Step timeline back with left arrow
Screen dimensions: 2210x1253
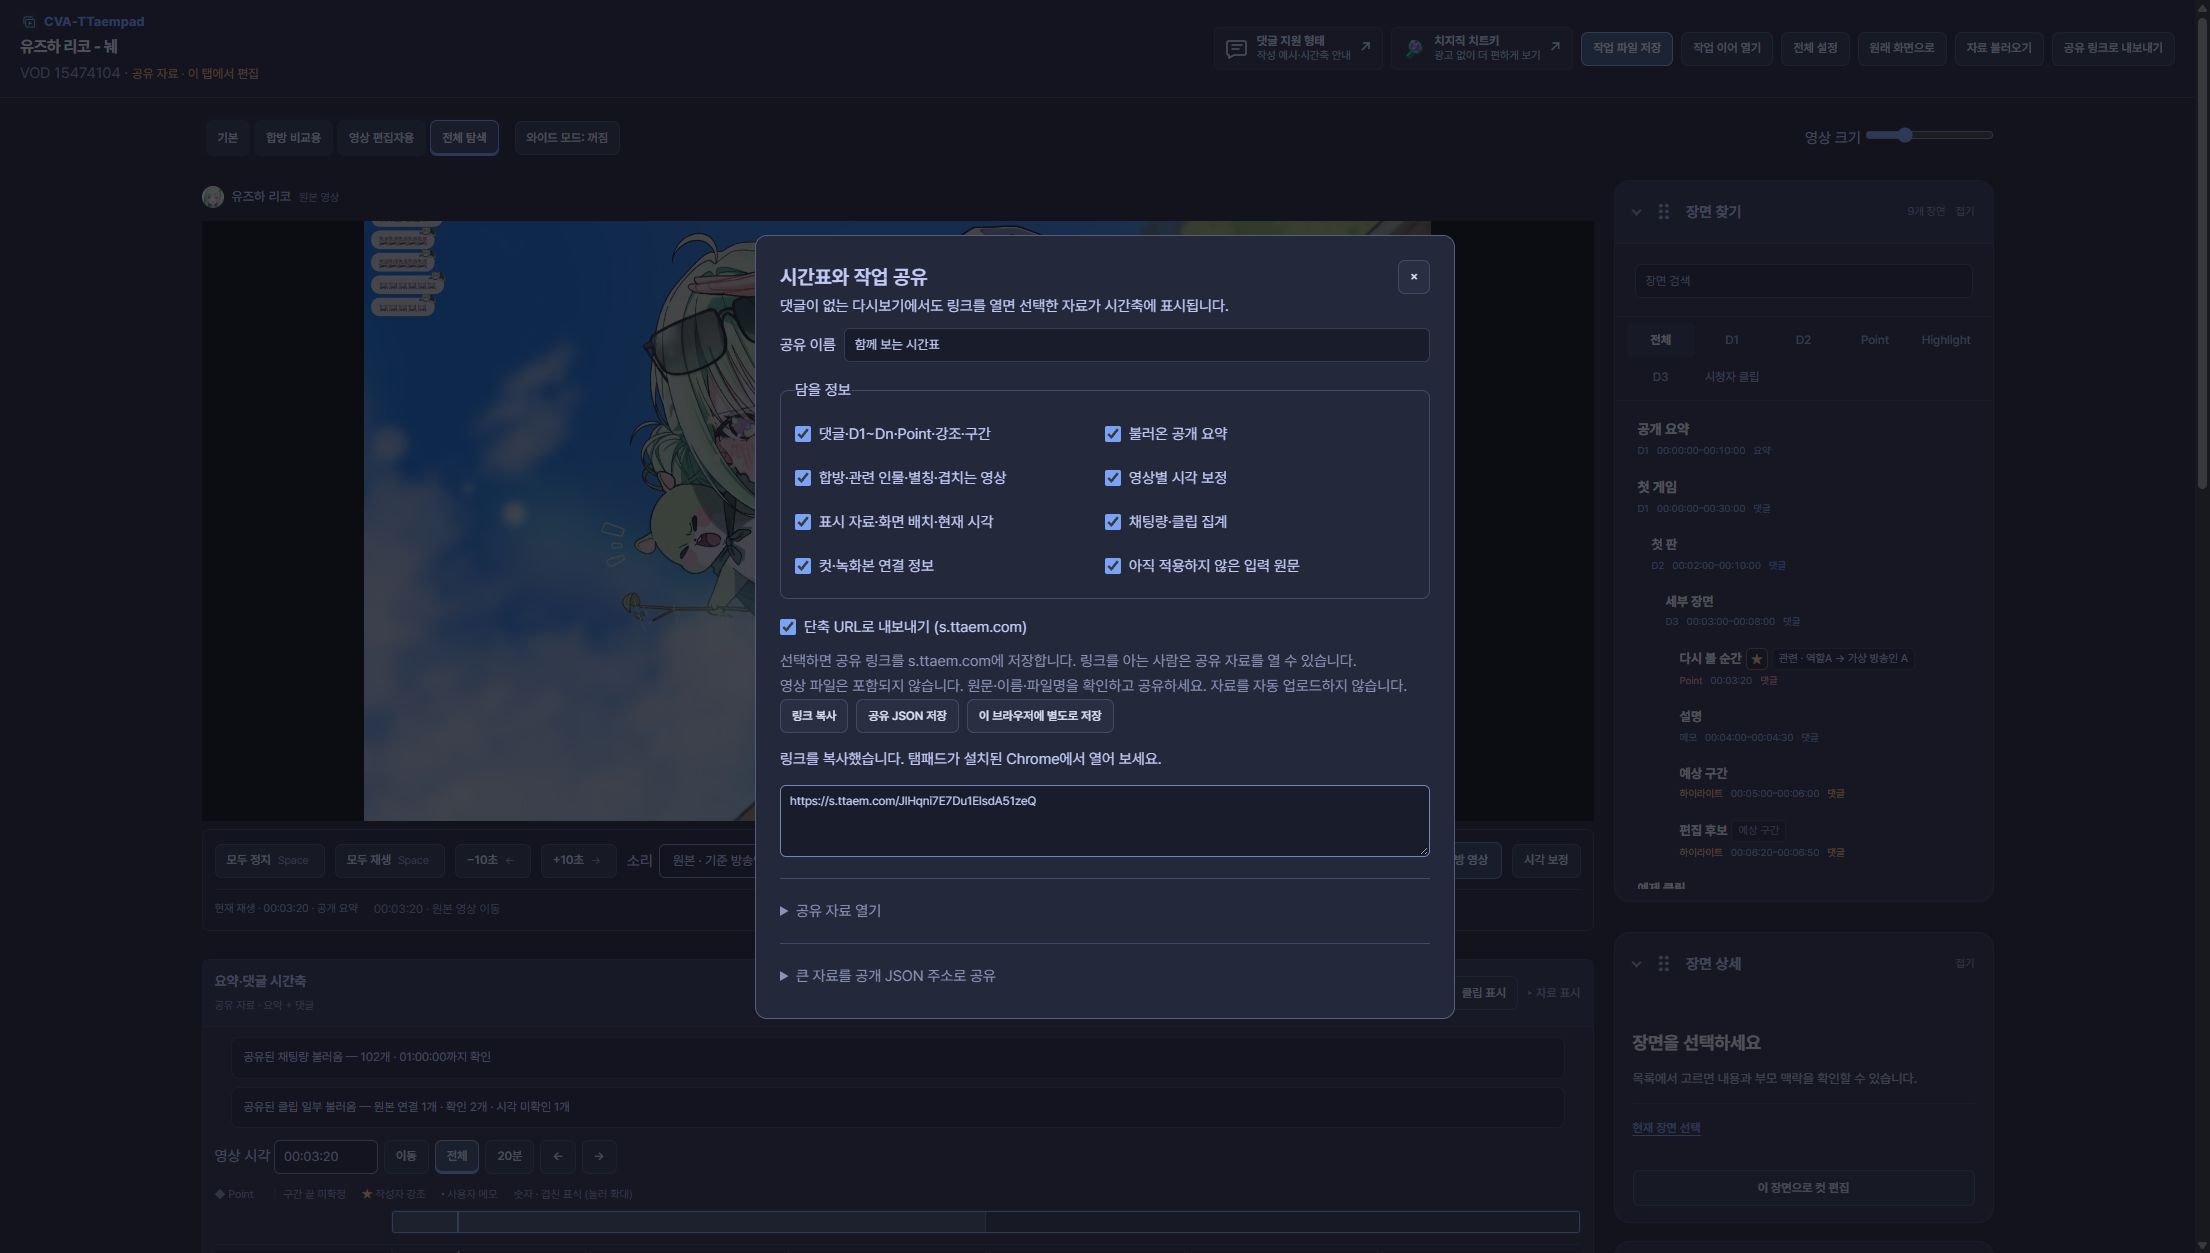coord(558,1157)
